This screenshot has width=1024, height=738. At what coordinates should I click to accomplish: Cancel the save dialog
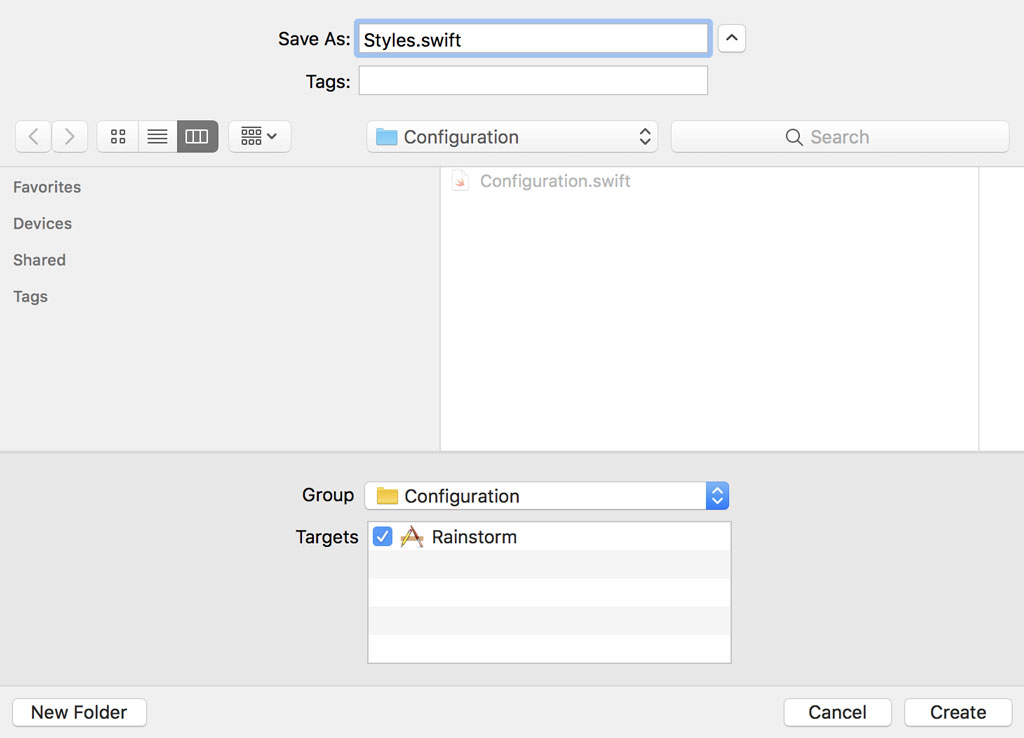tap(837, 712)
